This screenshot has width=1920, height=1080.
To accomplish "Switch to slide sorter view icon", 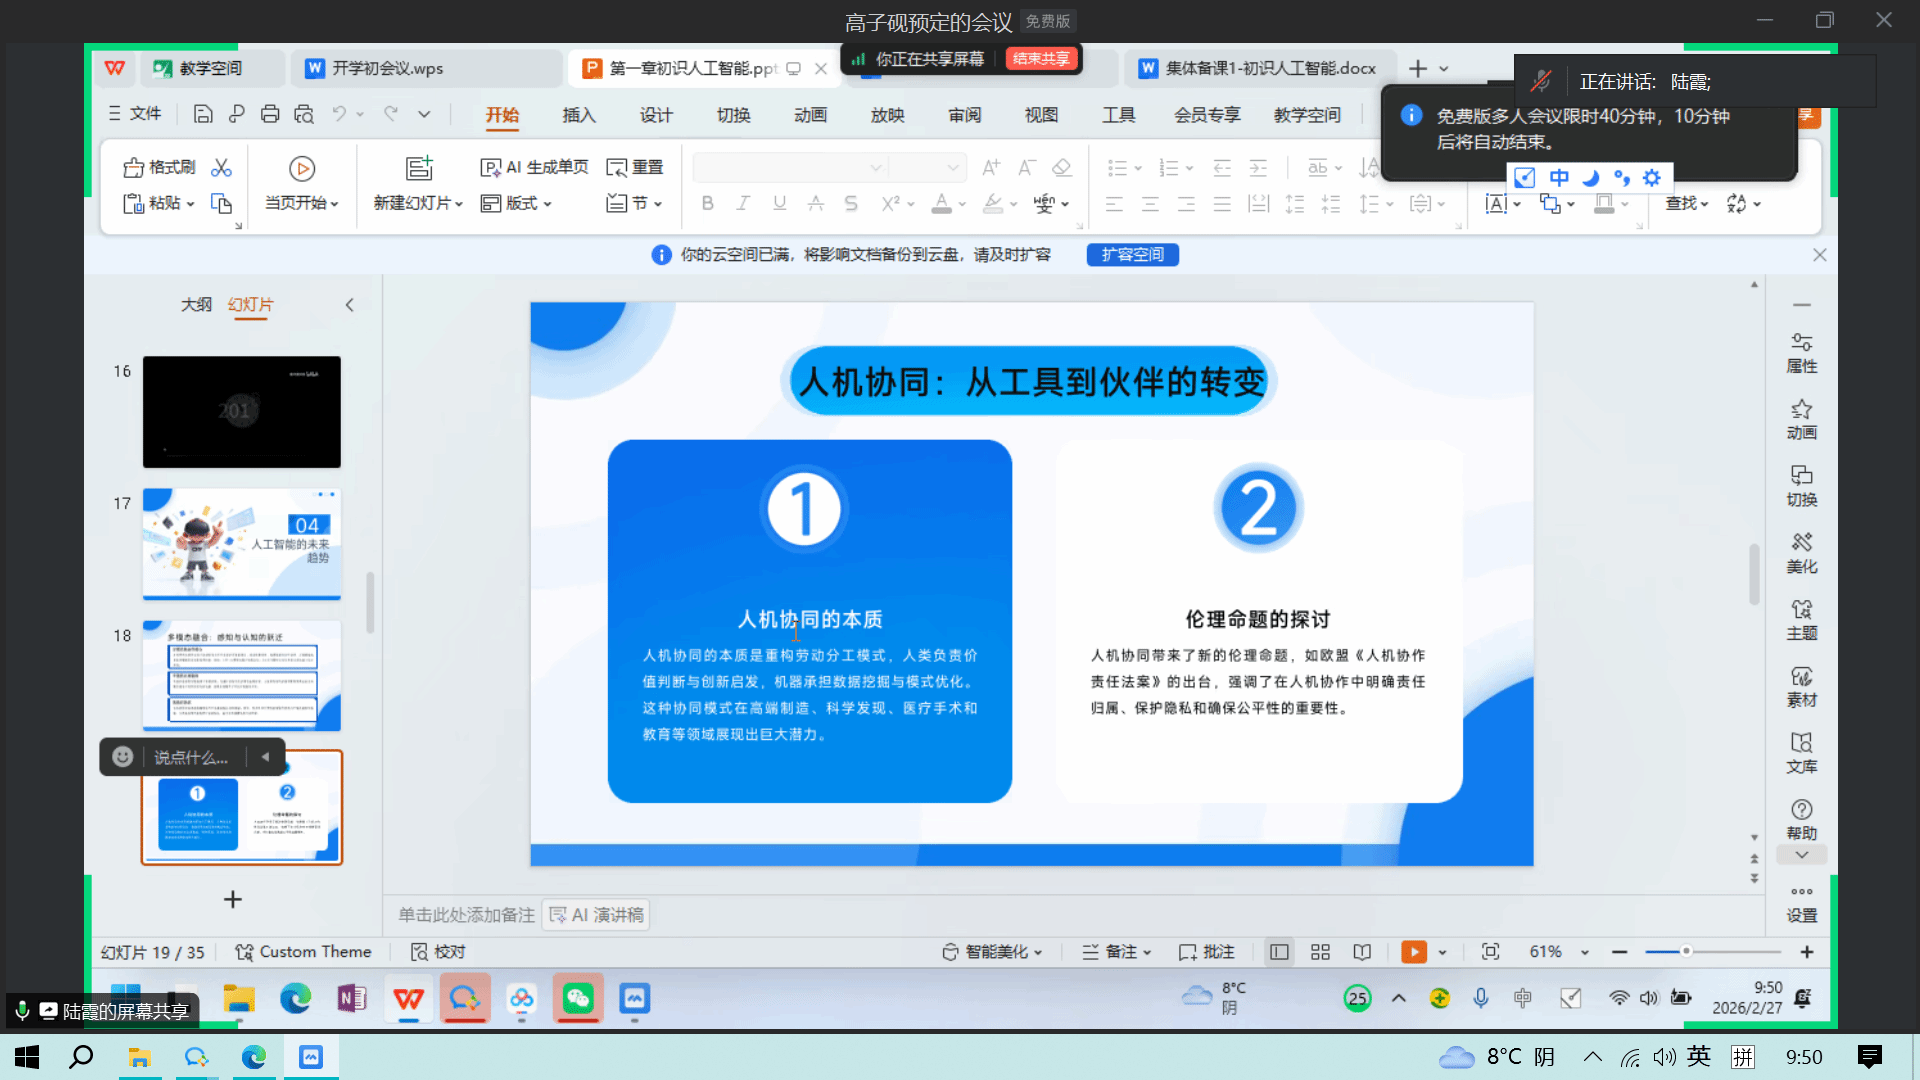I will (1320, 952).
